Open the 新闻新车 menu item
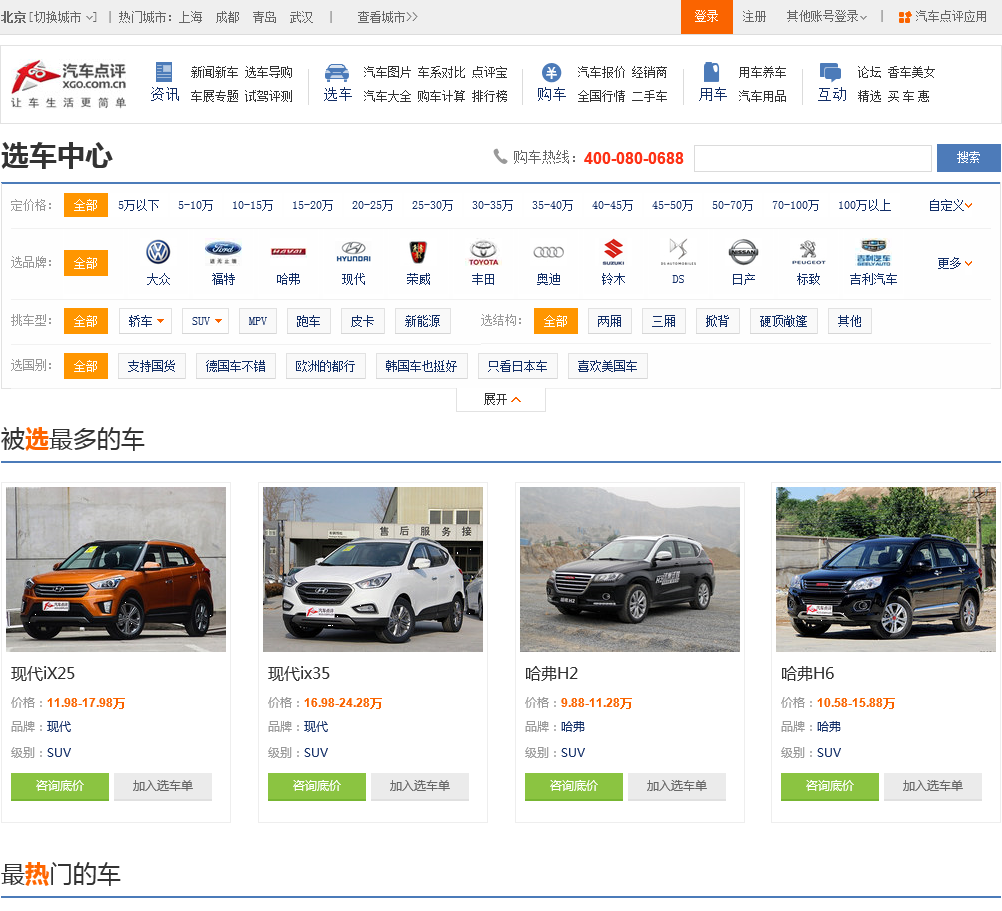1002x911 pixels. pos(214,72)
